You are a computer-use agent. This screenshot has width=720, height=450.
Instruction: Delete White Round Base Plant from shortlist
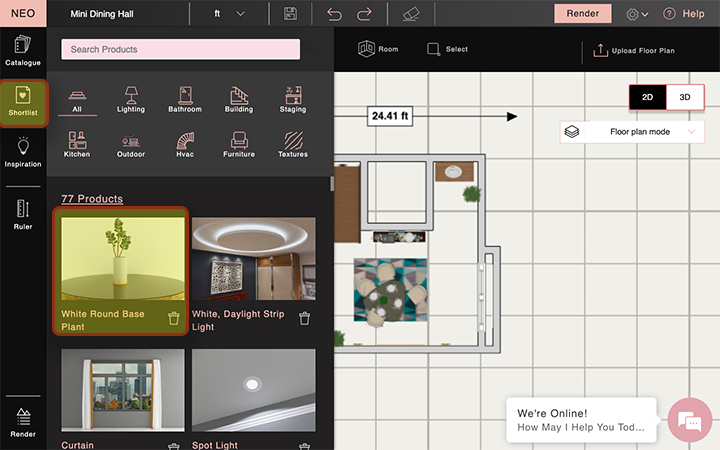(174, 318)
